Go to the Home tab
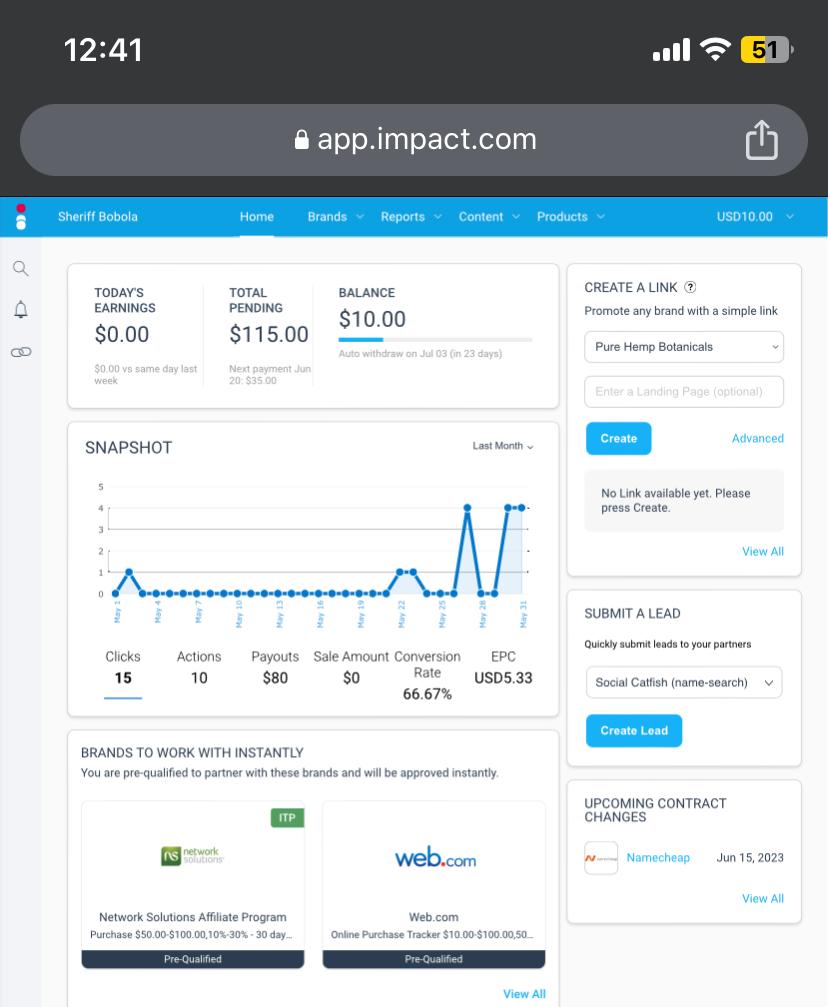The image size is (828, 1007). (x=257, y=217)
